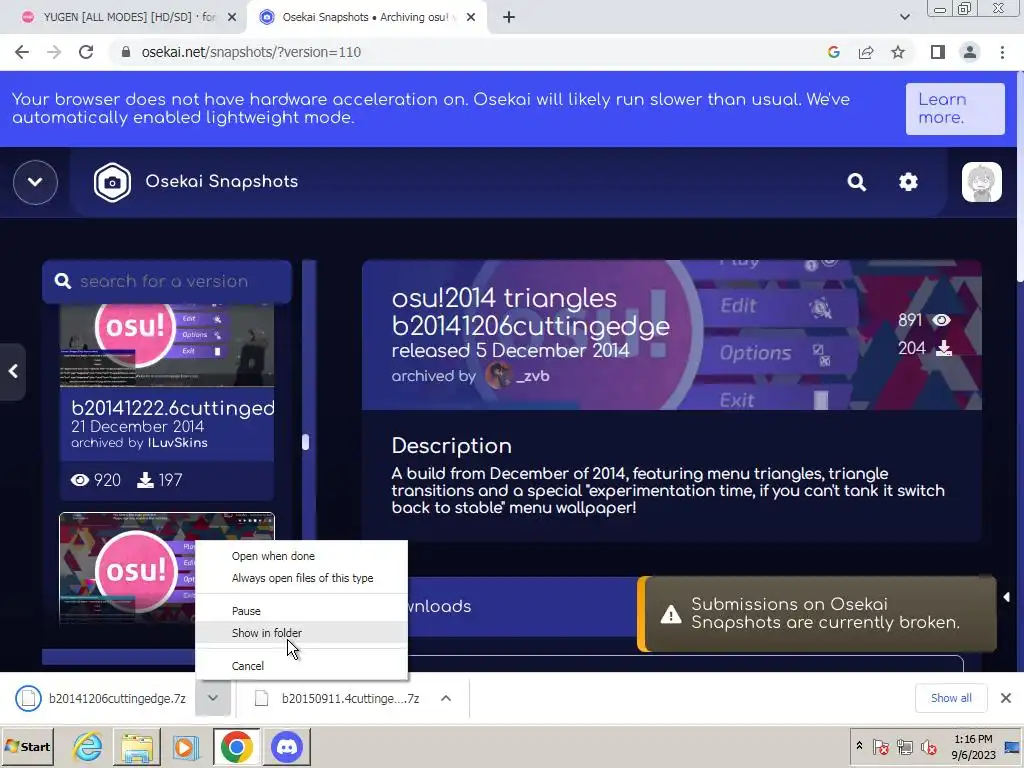1024x768 pixels.
Task: Click the browser Back arrow
Action: click(22, 52)
